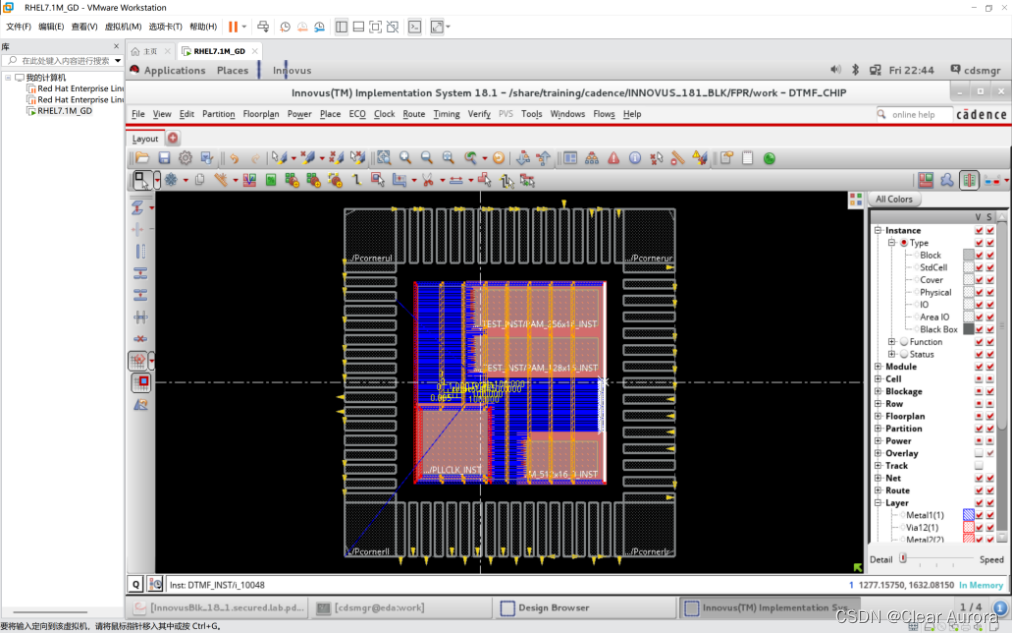
Task: Click the Fit view zoom icon
Action: point(384,158)
